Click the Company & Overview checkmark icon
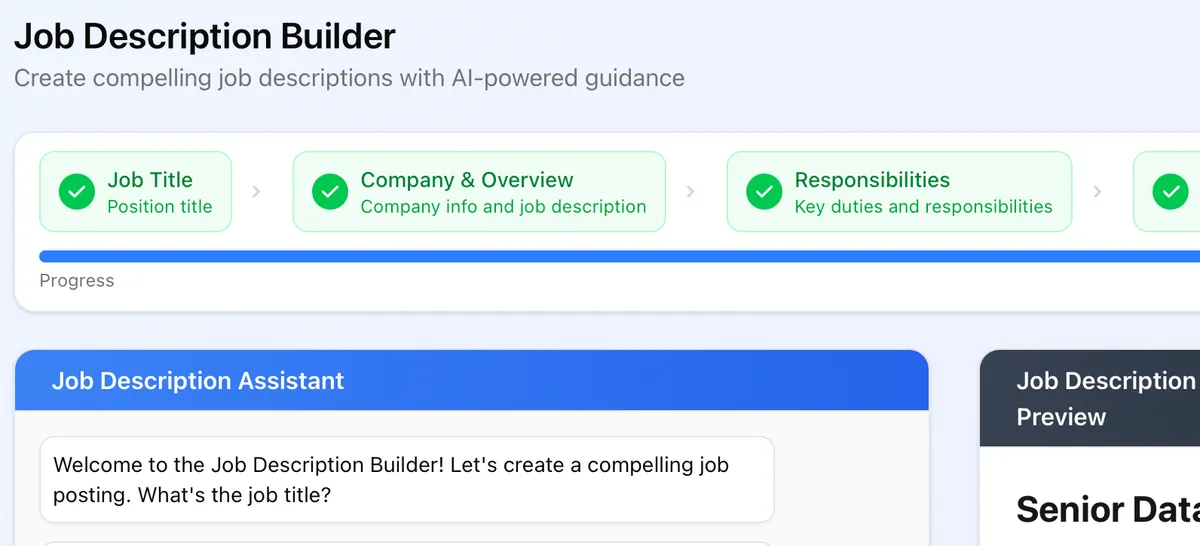Screen dimensions: 1200x546 point(330,192)
